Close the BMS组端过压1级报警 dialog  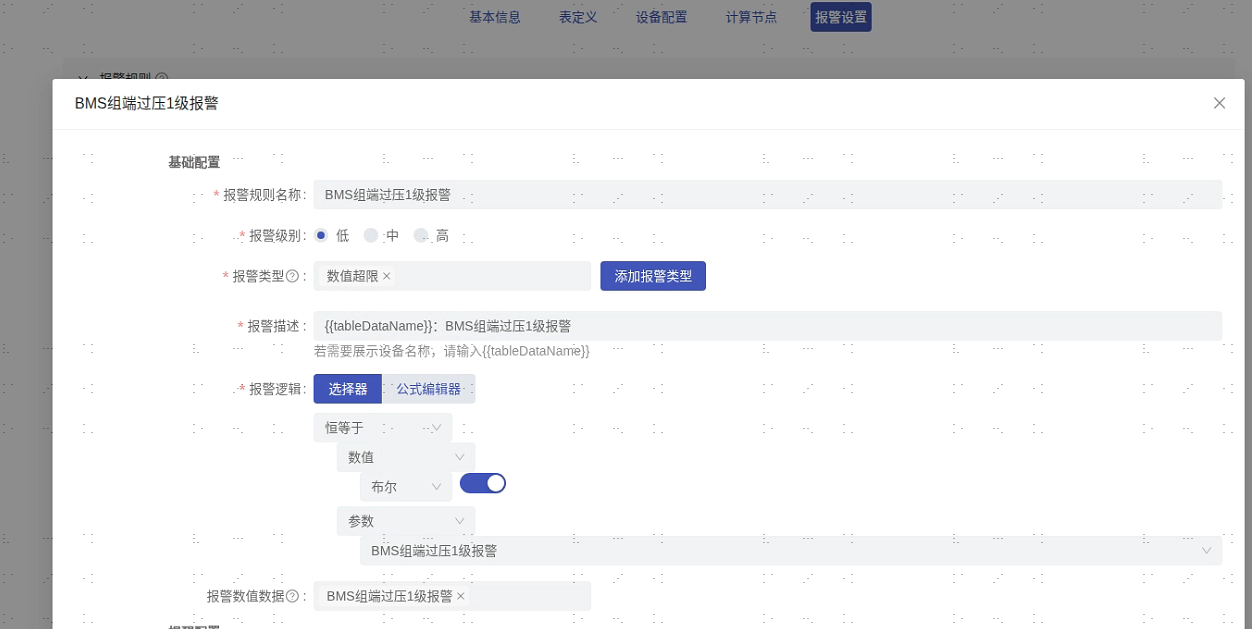pyautogui.click(x=1219, y=103)
